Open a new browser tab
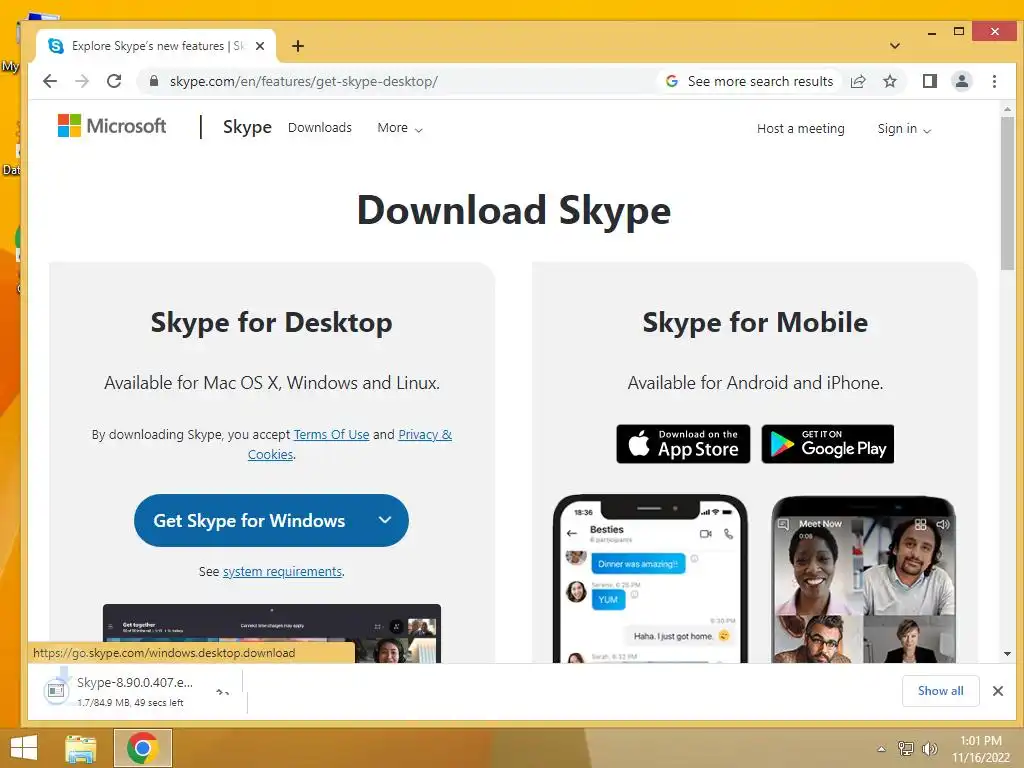 [x=298, y=46]
